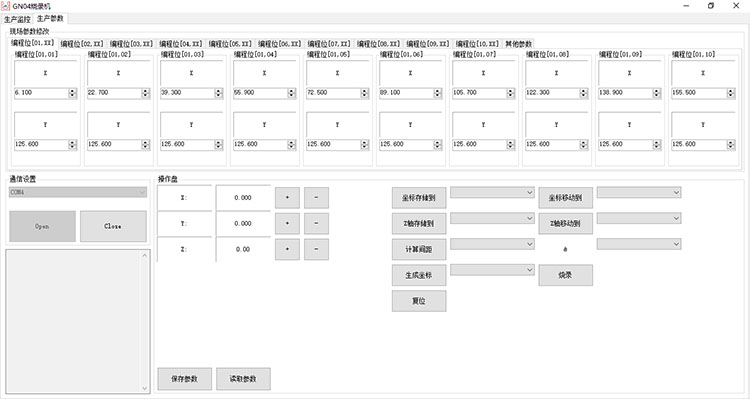Click the GN04 app icon in title bar
This screenshot has width=750, height=399.
6,6
